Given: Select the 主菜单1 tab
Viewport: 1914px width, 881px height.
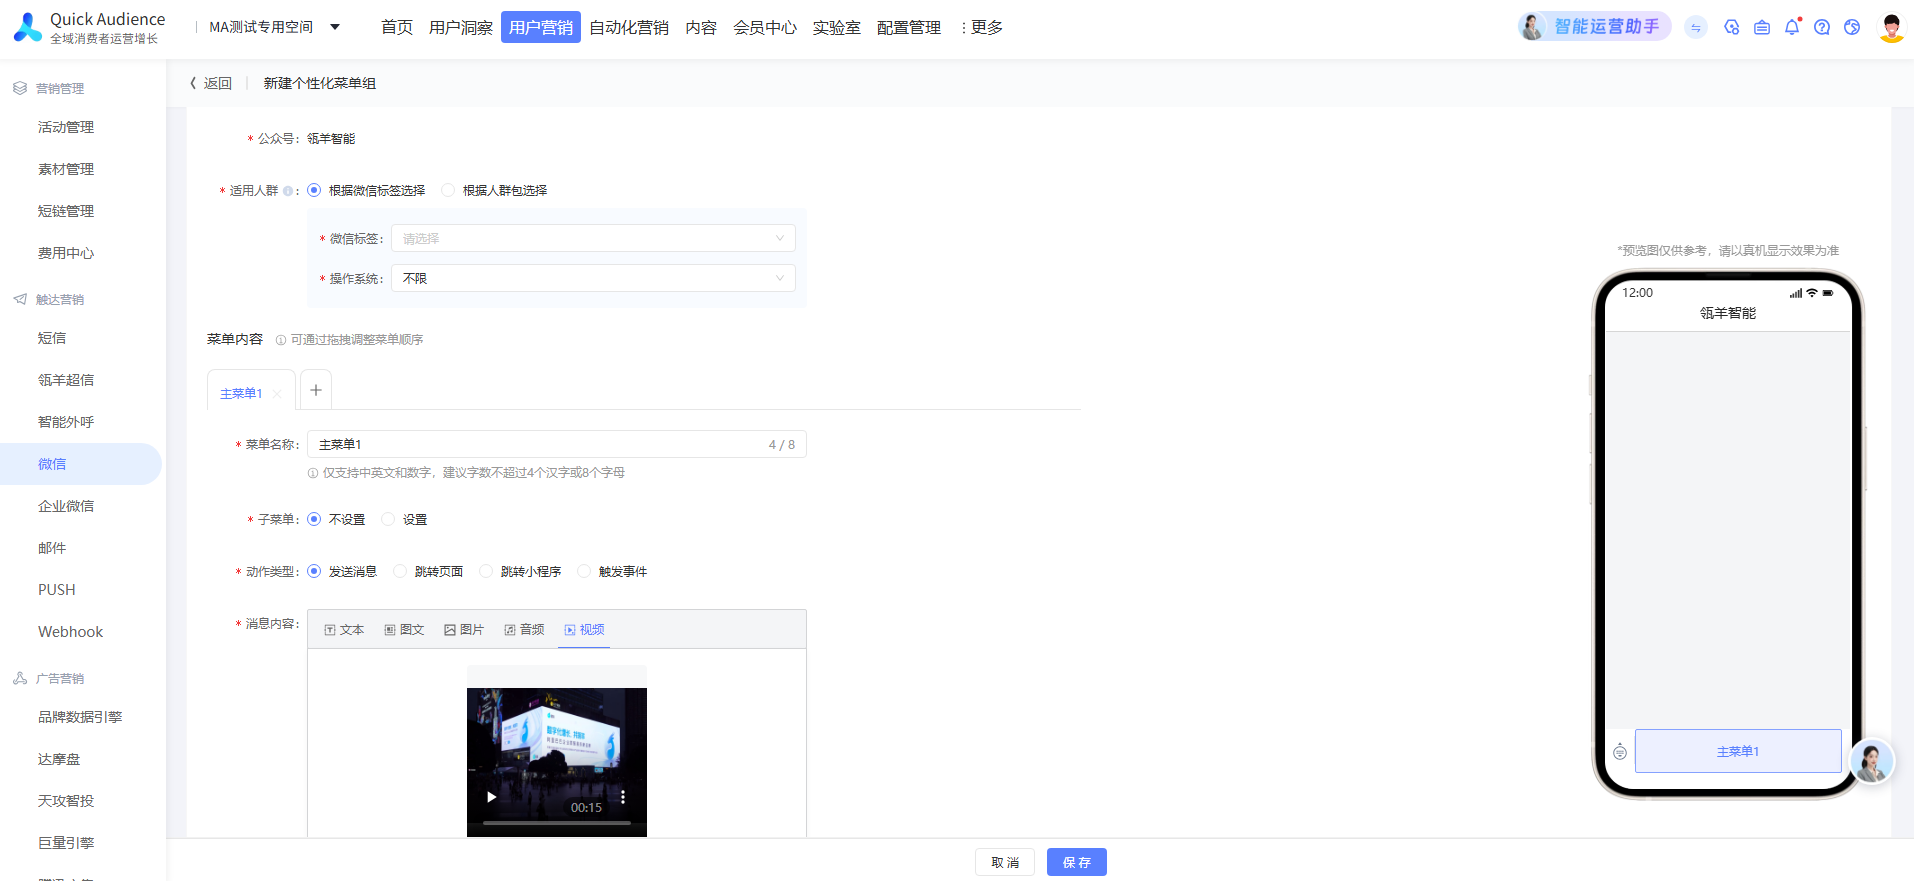Looking at the screenshot, I should point(241,393).
